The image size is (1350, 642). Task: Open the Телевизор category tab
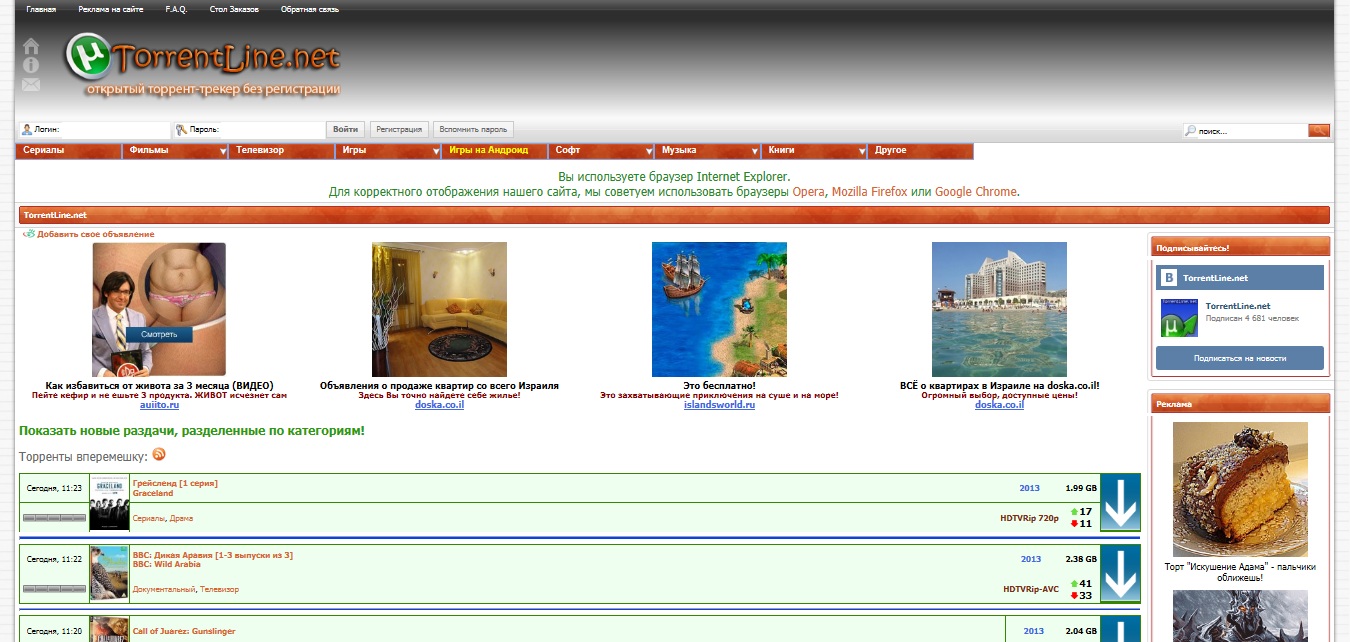pyautogui.click(x=282, y=151)
